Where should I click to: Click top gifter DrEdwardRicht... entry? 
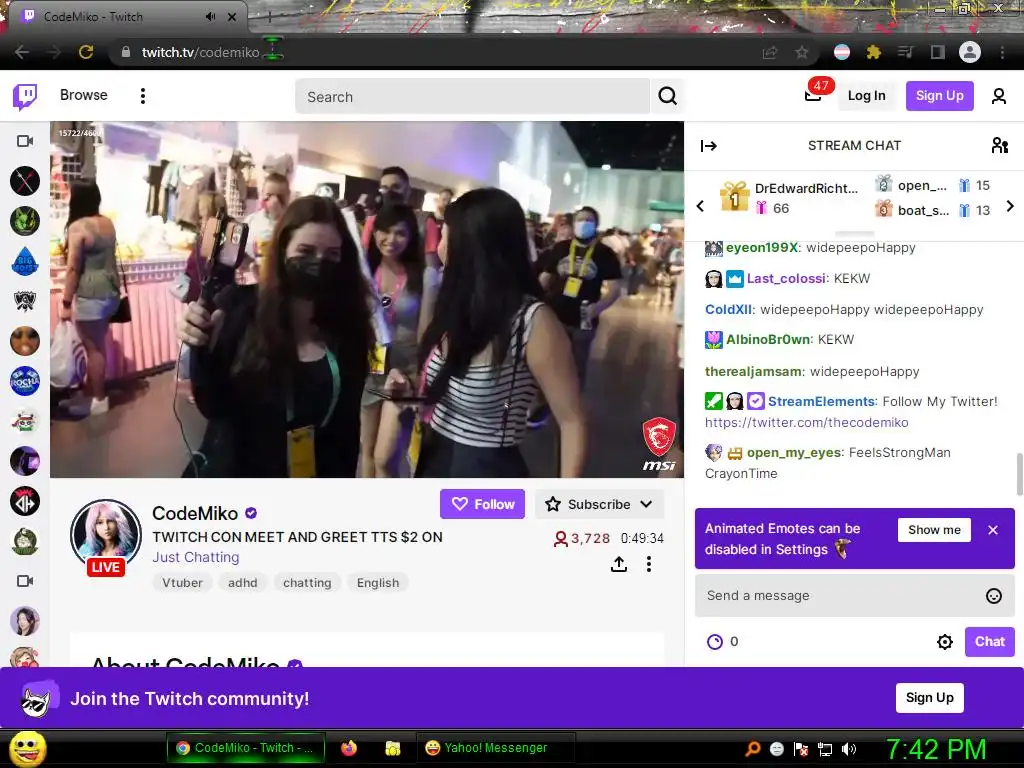coord(789,197)
